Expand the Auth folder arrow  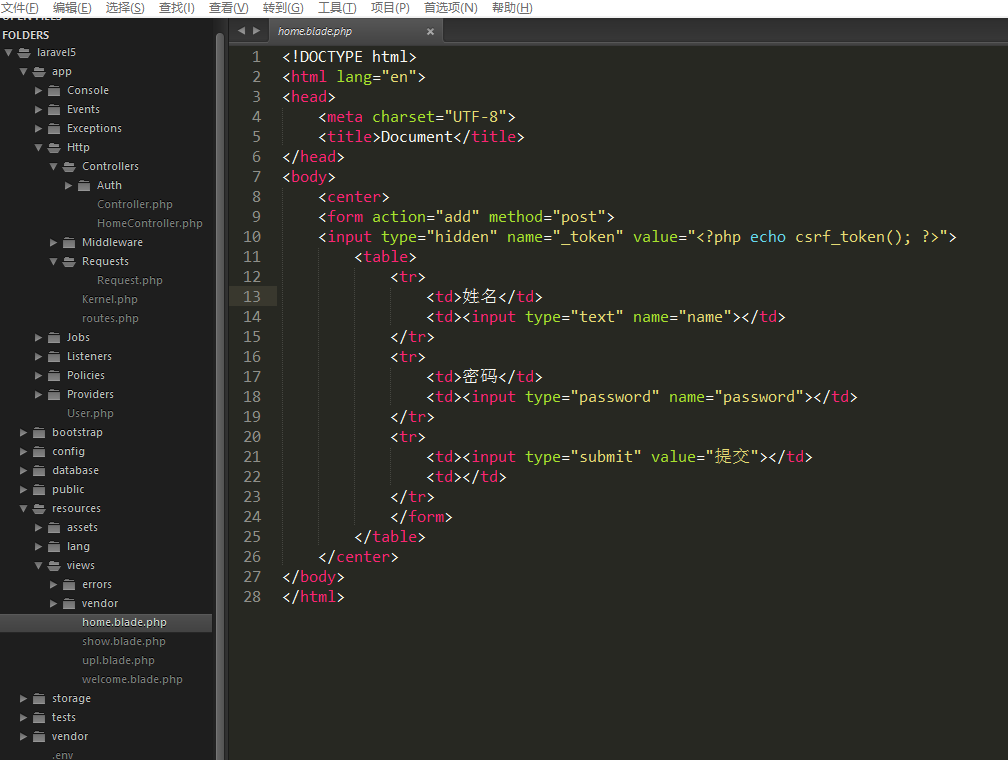coord(68,185)
